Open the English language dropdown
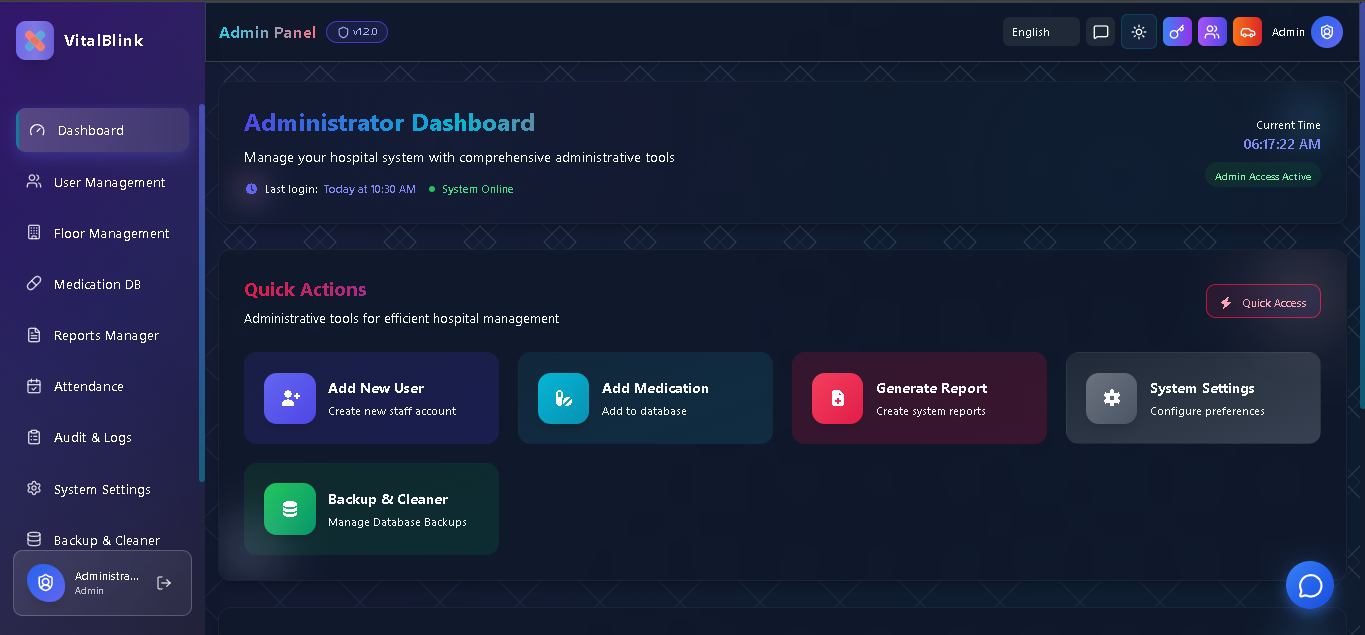 (x=1040, y=31)
